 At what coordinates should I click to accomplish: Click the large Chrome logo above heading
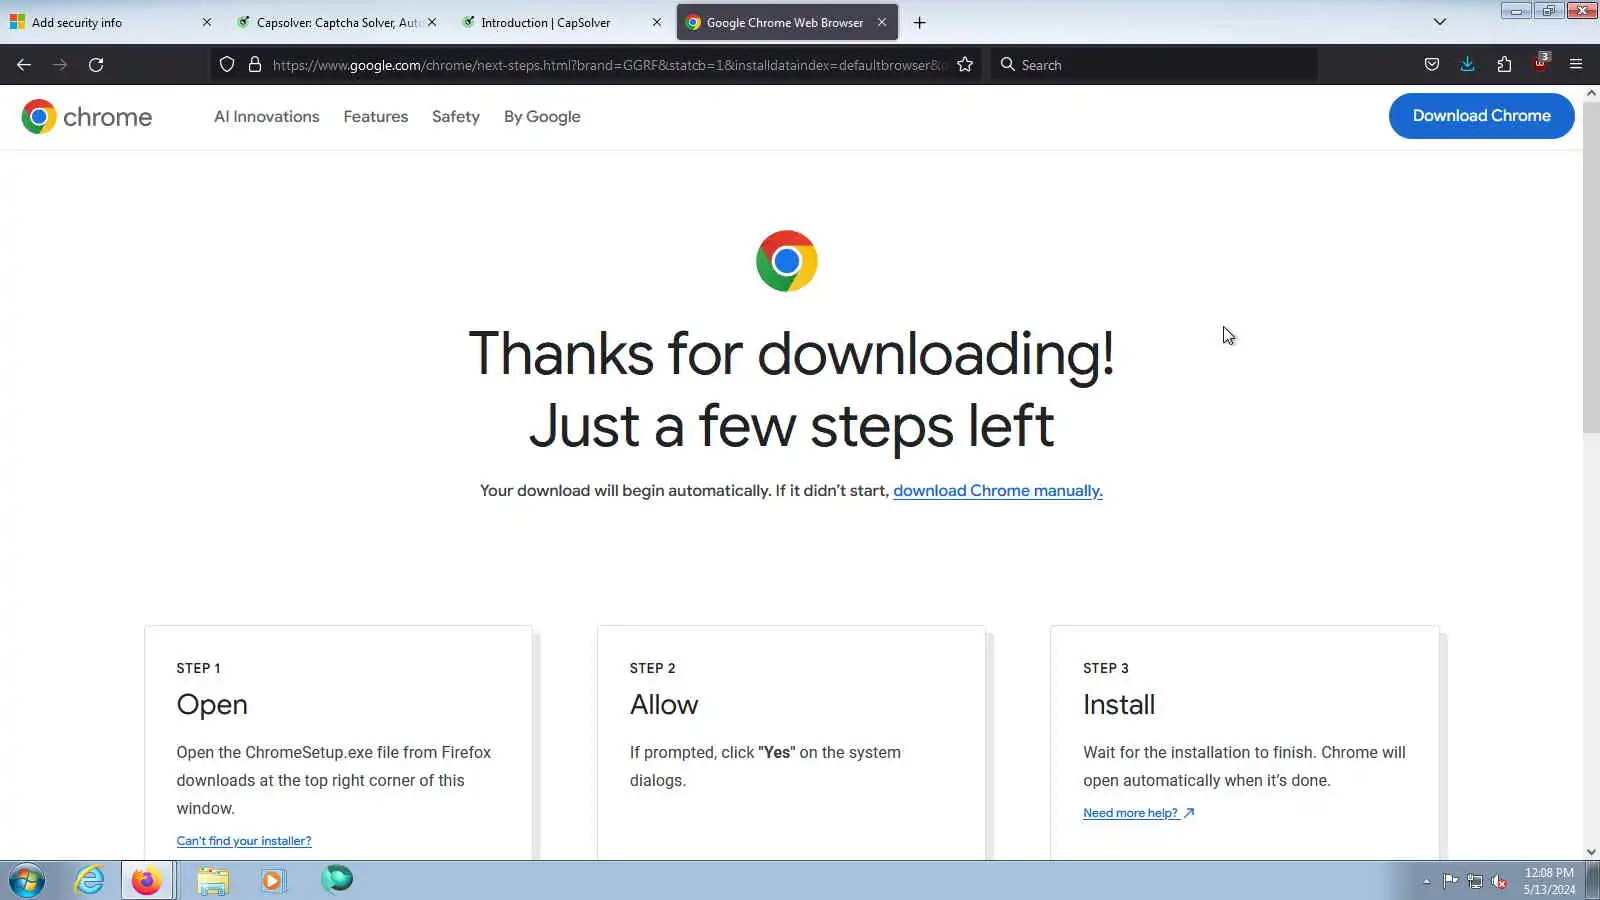787,261
